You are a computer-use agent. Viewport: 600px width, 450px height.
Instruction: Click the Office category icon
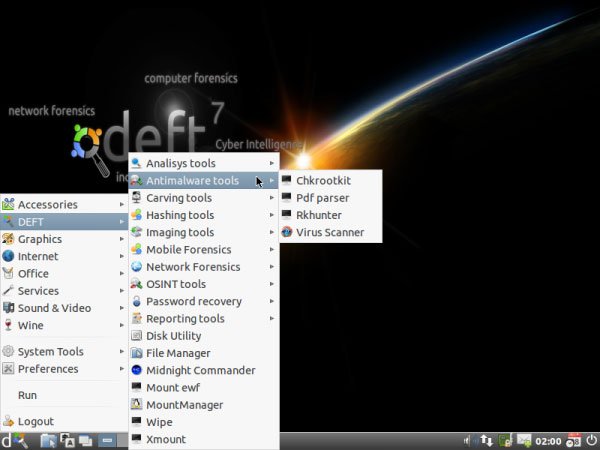pyautogui.click(x=8, y=273)
